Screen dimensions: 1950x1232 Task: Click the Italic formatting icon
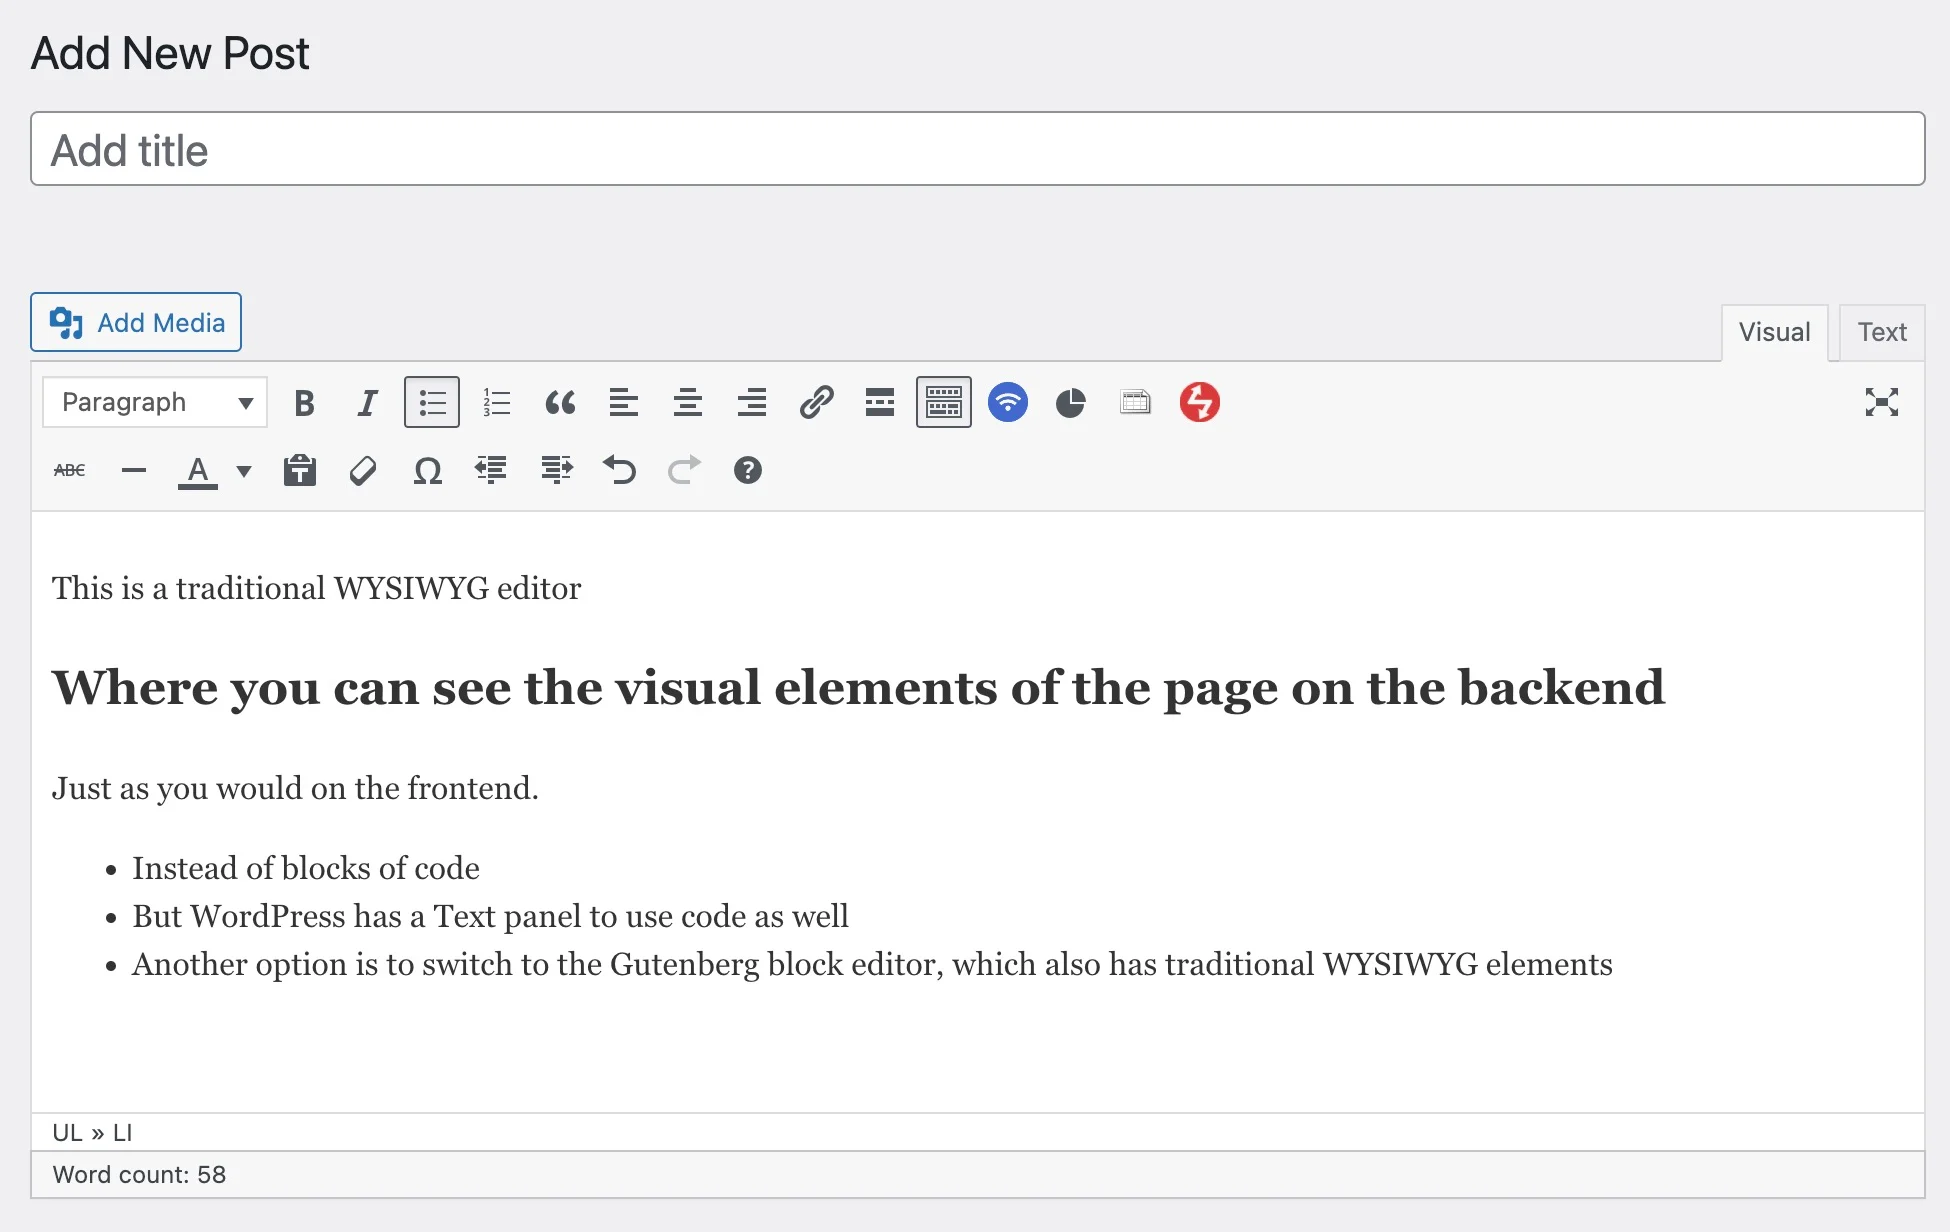tap(365, 403)
